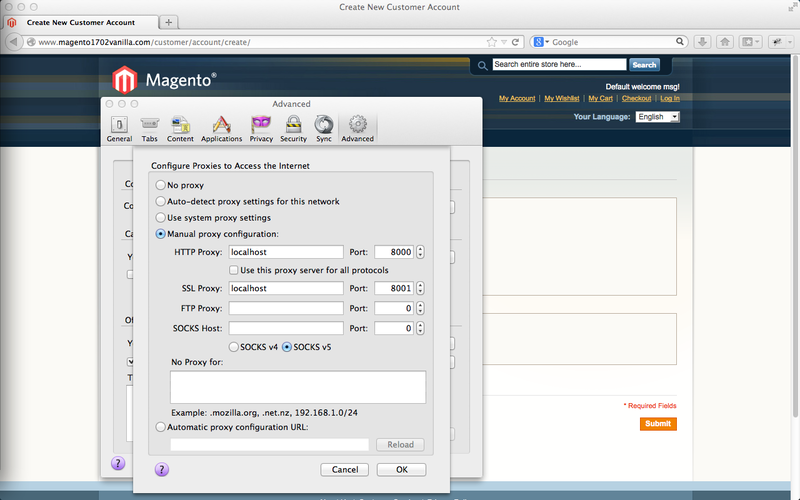Select Automatic proxy configuration URL radio
This screenshot has height=500, width=800.
pos(160,427)
